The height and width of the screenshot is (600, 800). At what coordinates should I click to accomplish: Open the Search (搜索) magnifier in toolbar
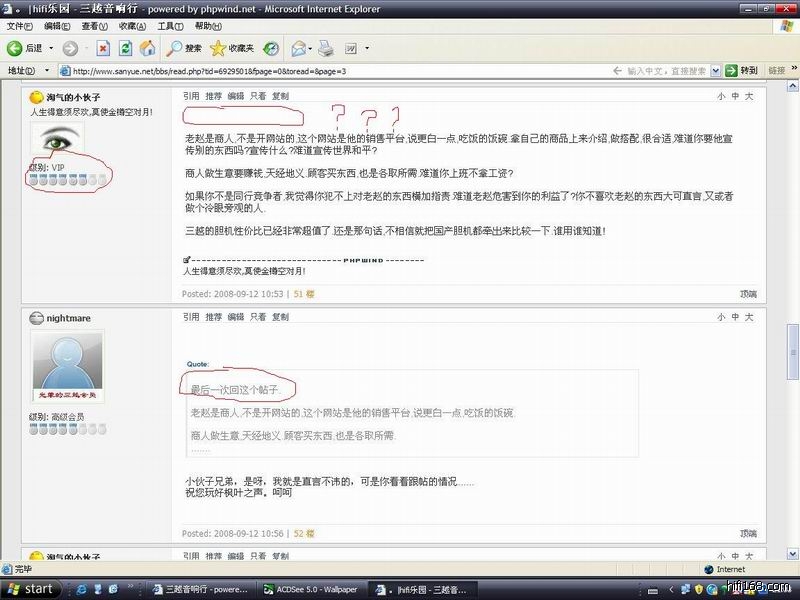[x=185, y=48]
